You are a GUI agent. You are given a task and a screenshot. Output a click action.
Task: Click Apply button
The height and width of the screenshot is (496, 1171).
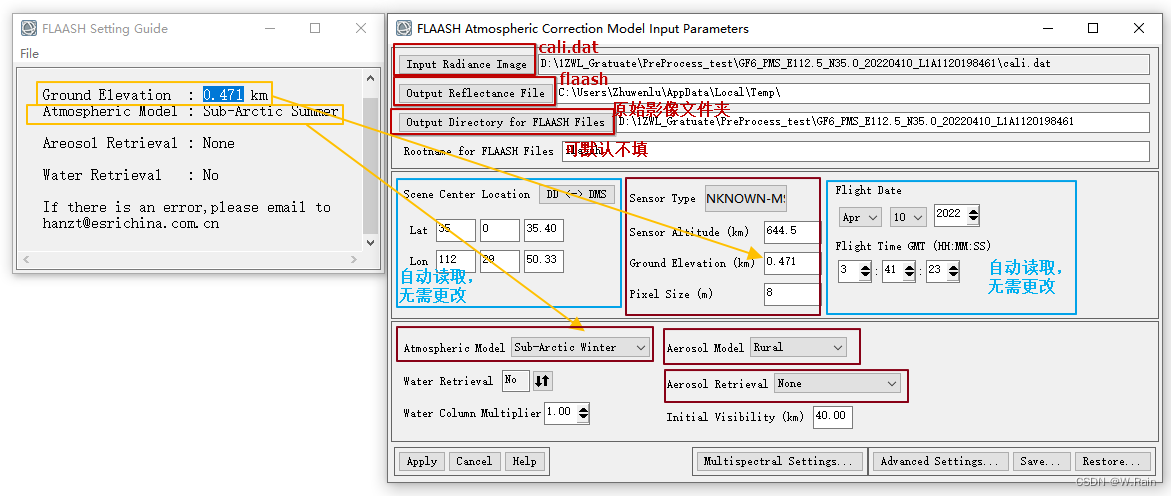(422, 461)
